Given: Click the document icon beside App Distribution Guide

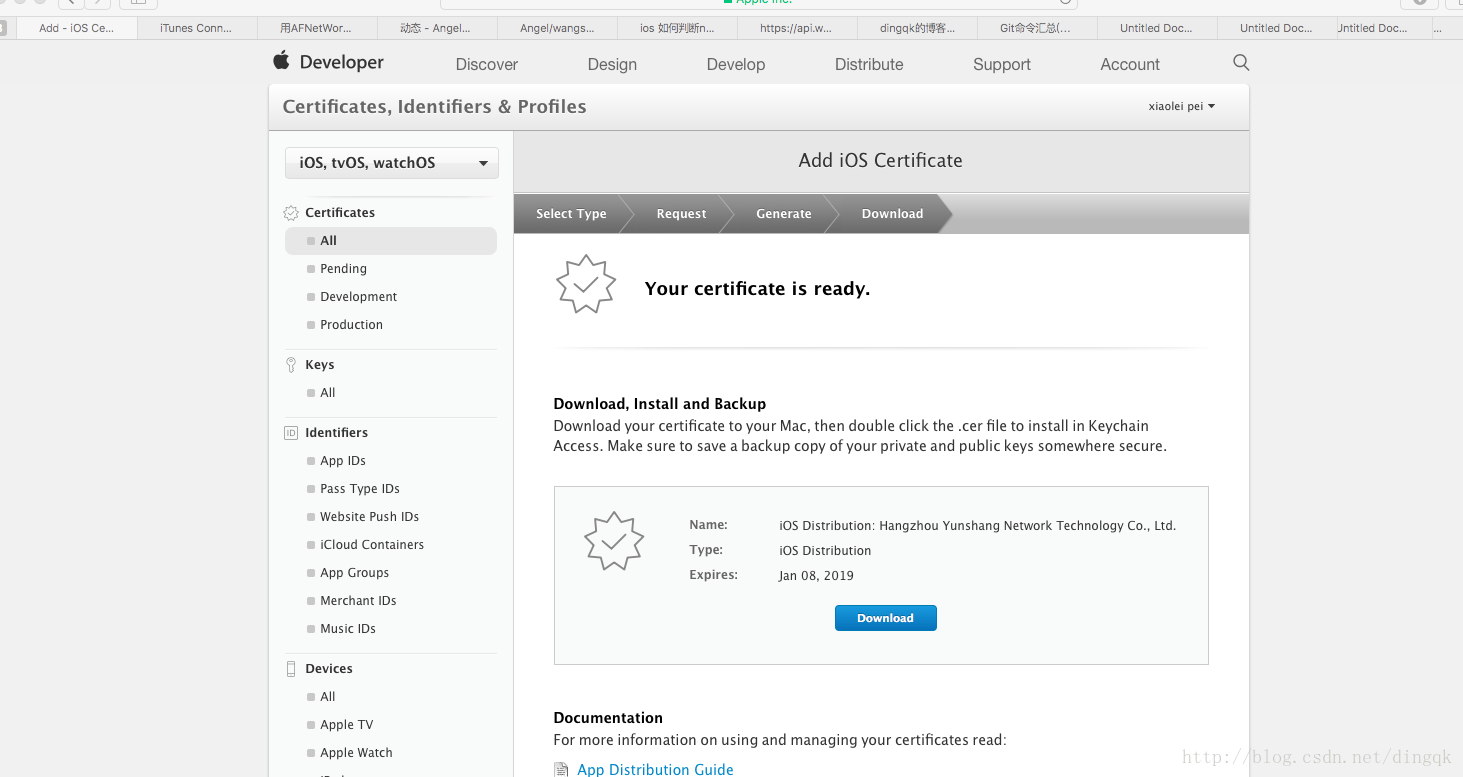Looking at the screenshot, I should click(x=561, y=770).
